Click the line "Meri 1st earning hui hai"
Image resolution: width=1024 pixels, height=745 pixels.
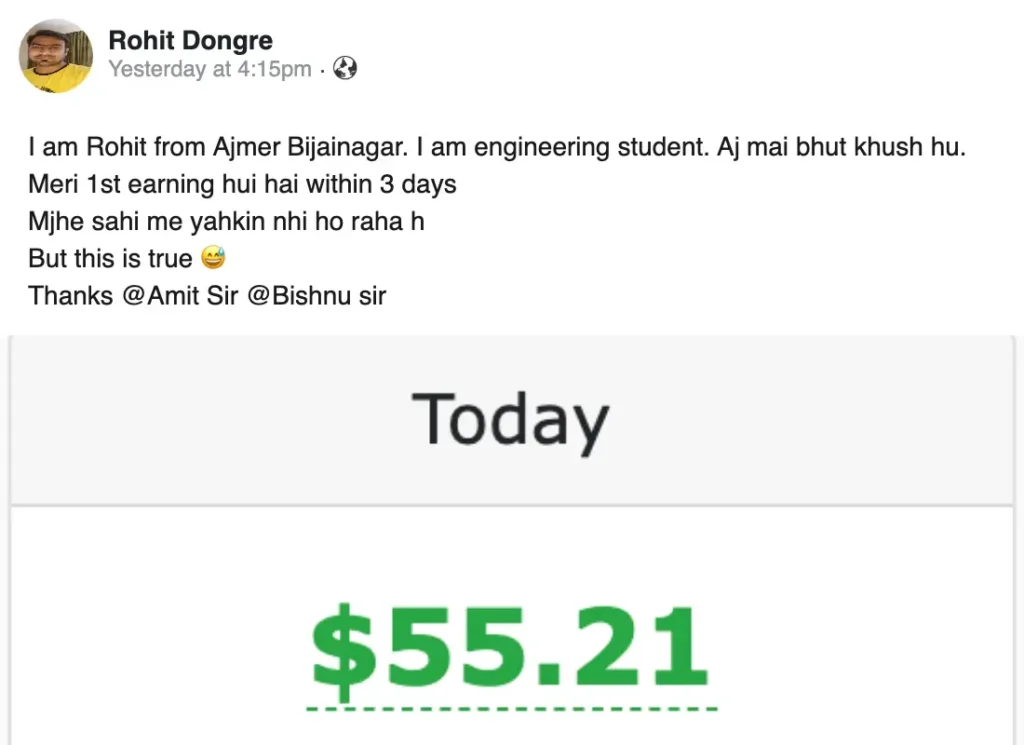click(x=166, y=185)
